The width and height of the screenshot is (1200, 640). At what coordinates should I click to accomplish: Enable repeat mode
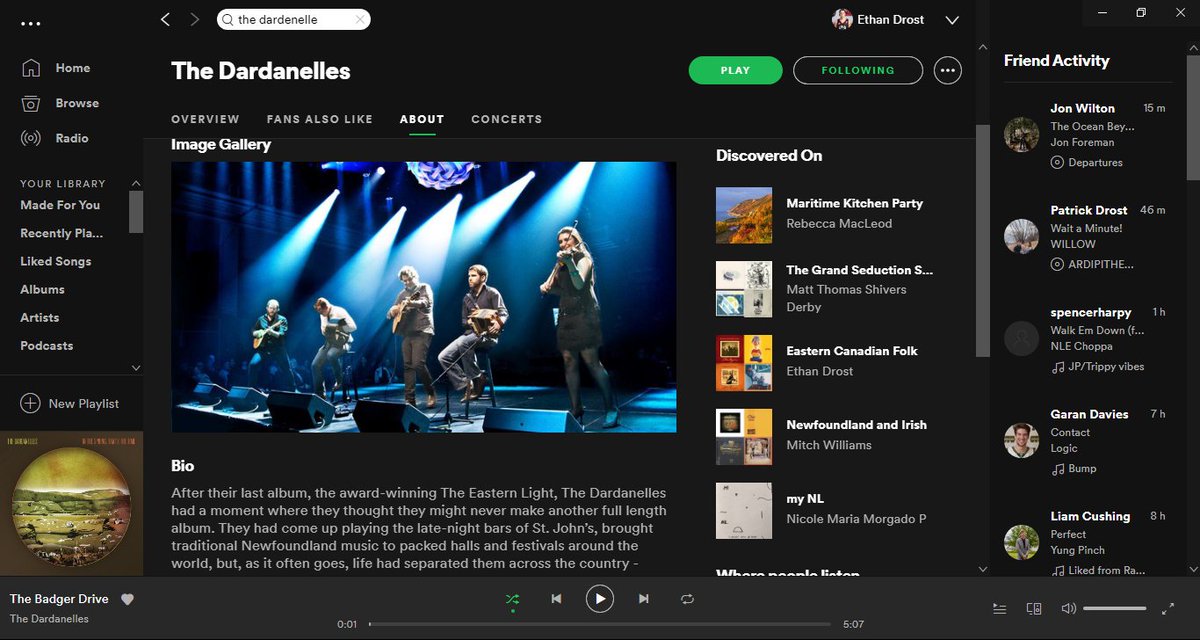pos(687,599)
